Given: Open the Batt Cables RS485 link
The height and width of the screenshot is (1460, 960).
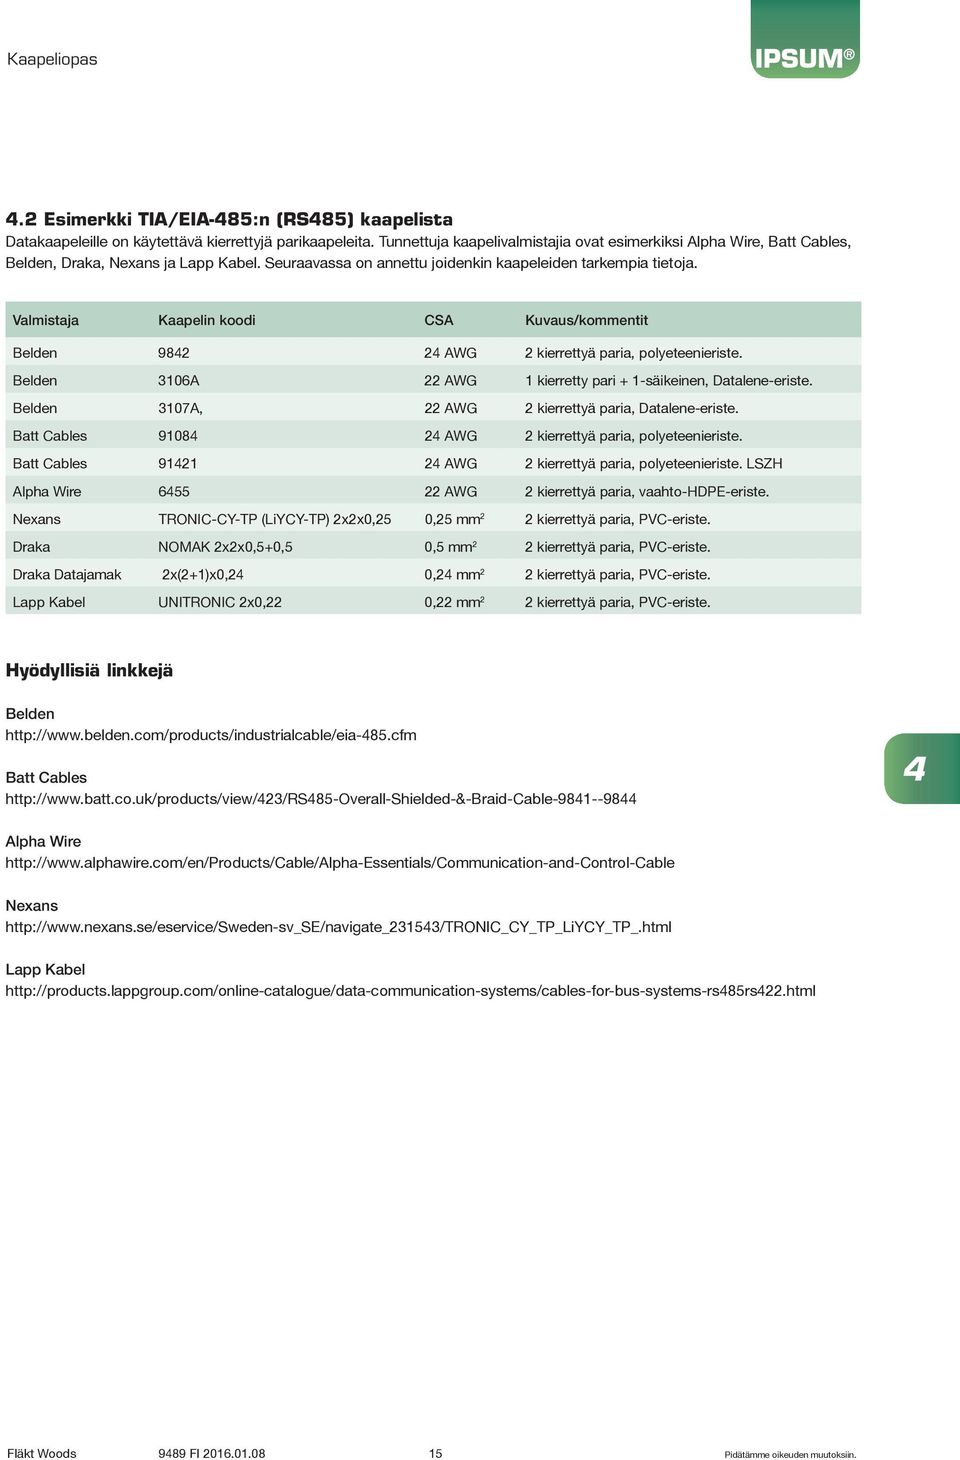Looking at the screenshot, I should 321,799.
